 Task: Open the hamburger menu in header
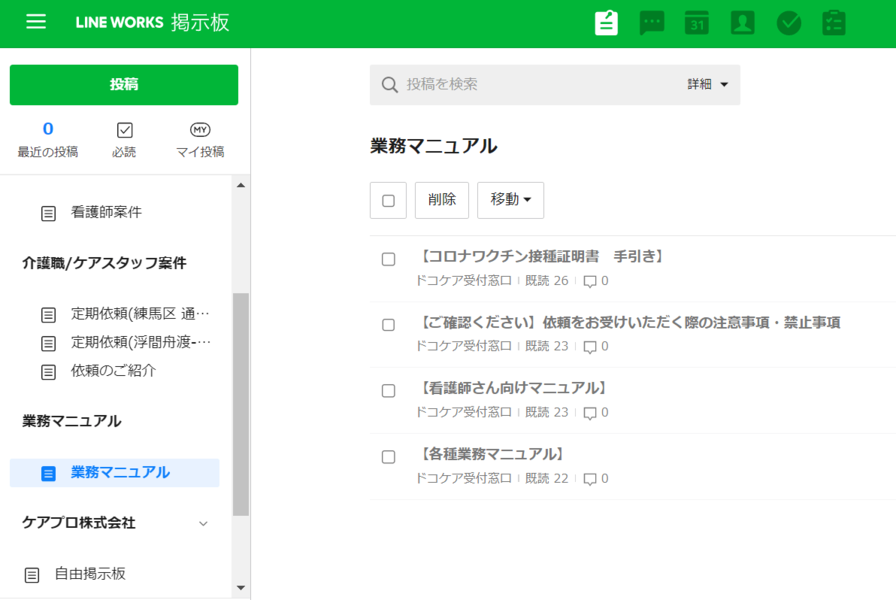pos(36,22)
